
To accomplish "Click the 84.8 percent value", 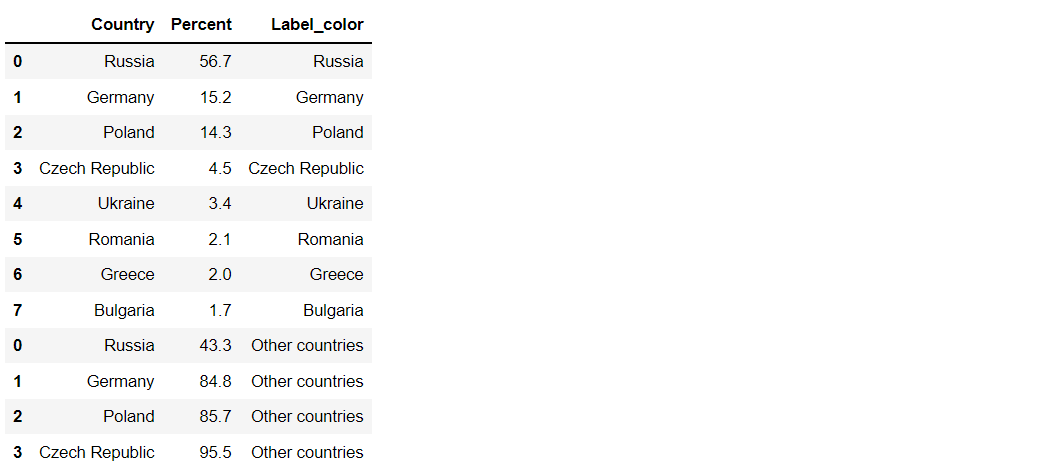I will pos(215,382).
